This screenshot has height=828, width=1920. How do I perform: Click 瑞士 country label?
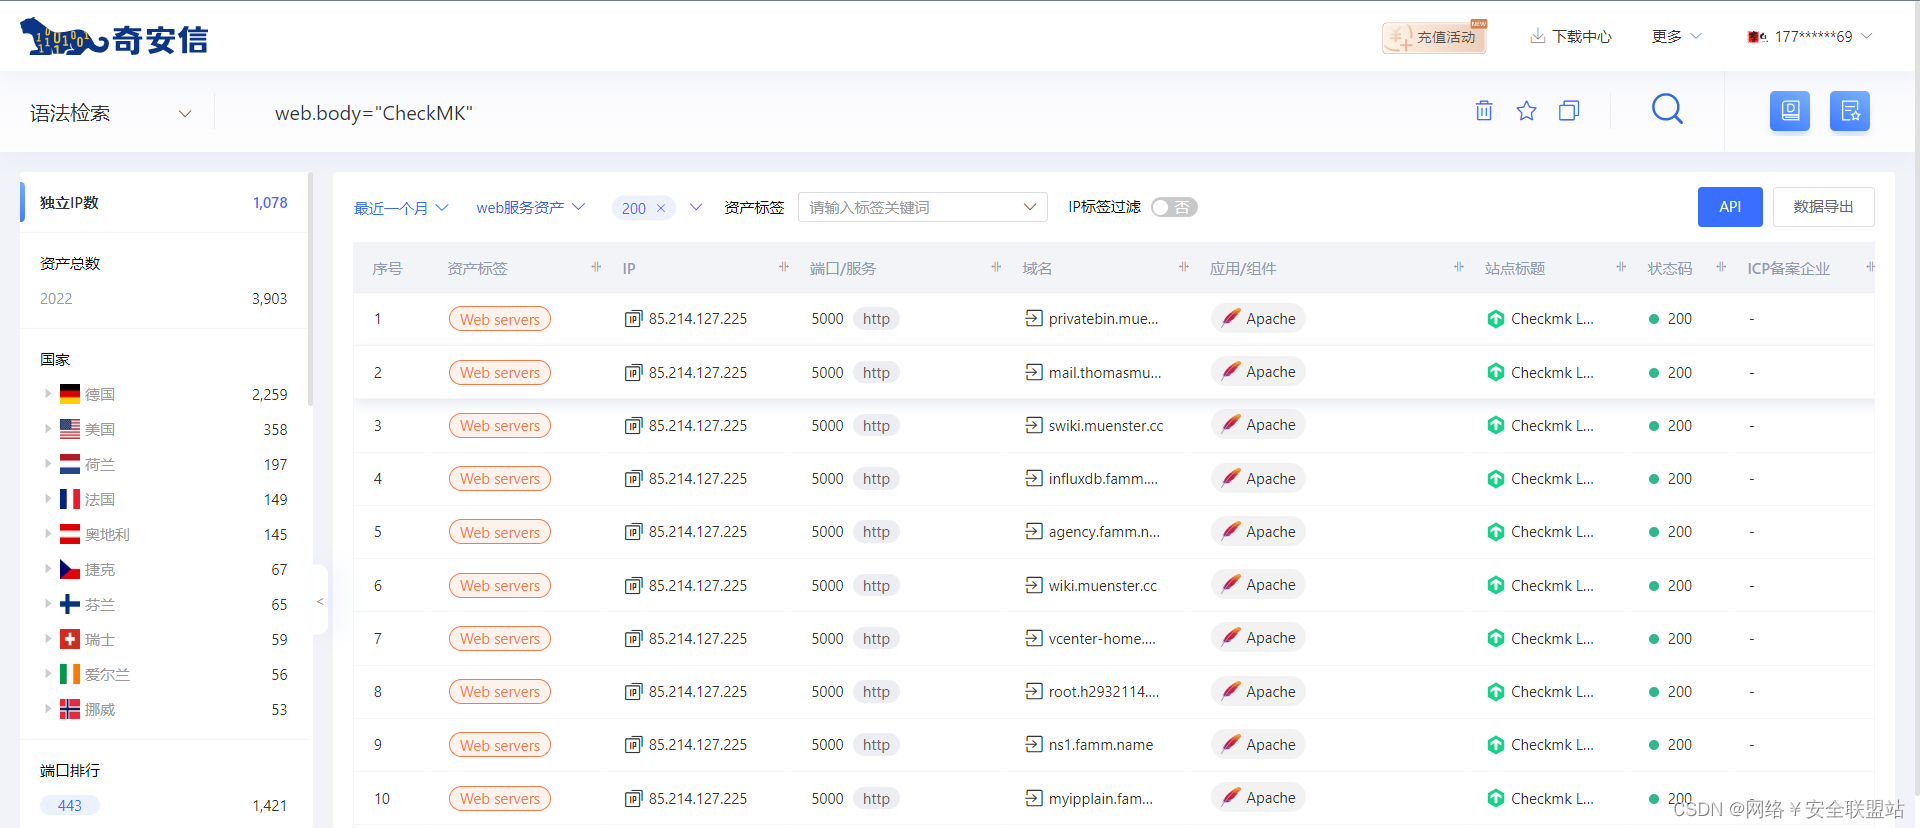point(100,639)
